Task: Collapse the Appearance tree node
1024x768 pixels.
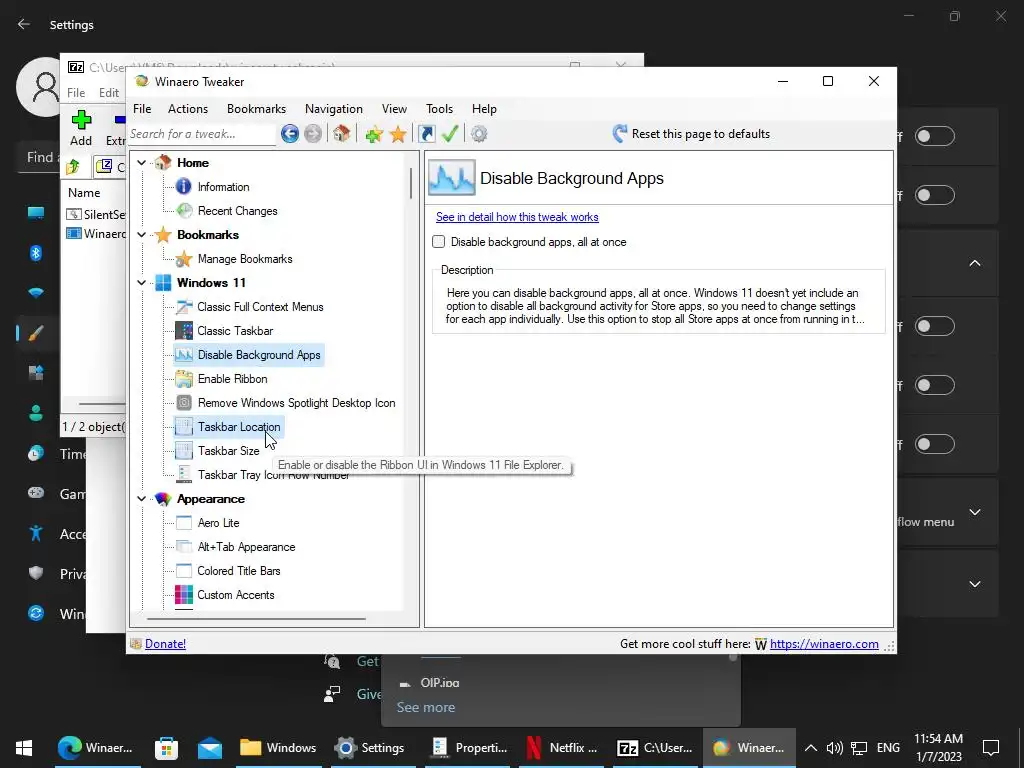Action: [142, 499]
